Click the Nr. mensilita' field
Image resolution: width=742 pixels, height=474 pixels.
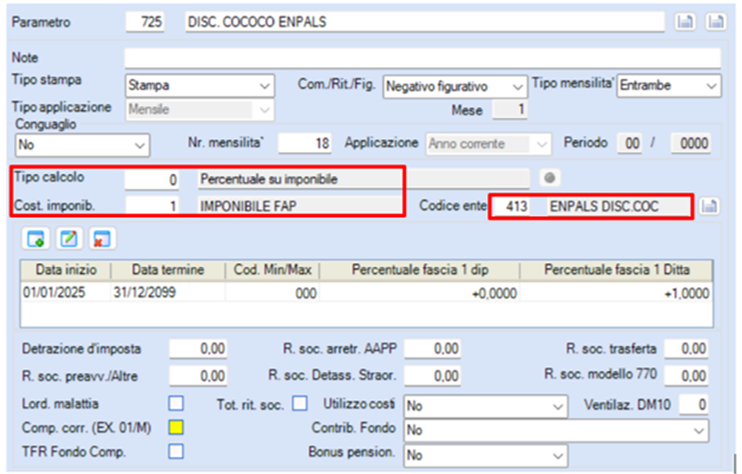click(x=305, y=143)
